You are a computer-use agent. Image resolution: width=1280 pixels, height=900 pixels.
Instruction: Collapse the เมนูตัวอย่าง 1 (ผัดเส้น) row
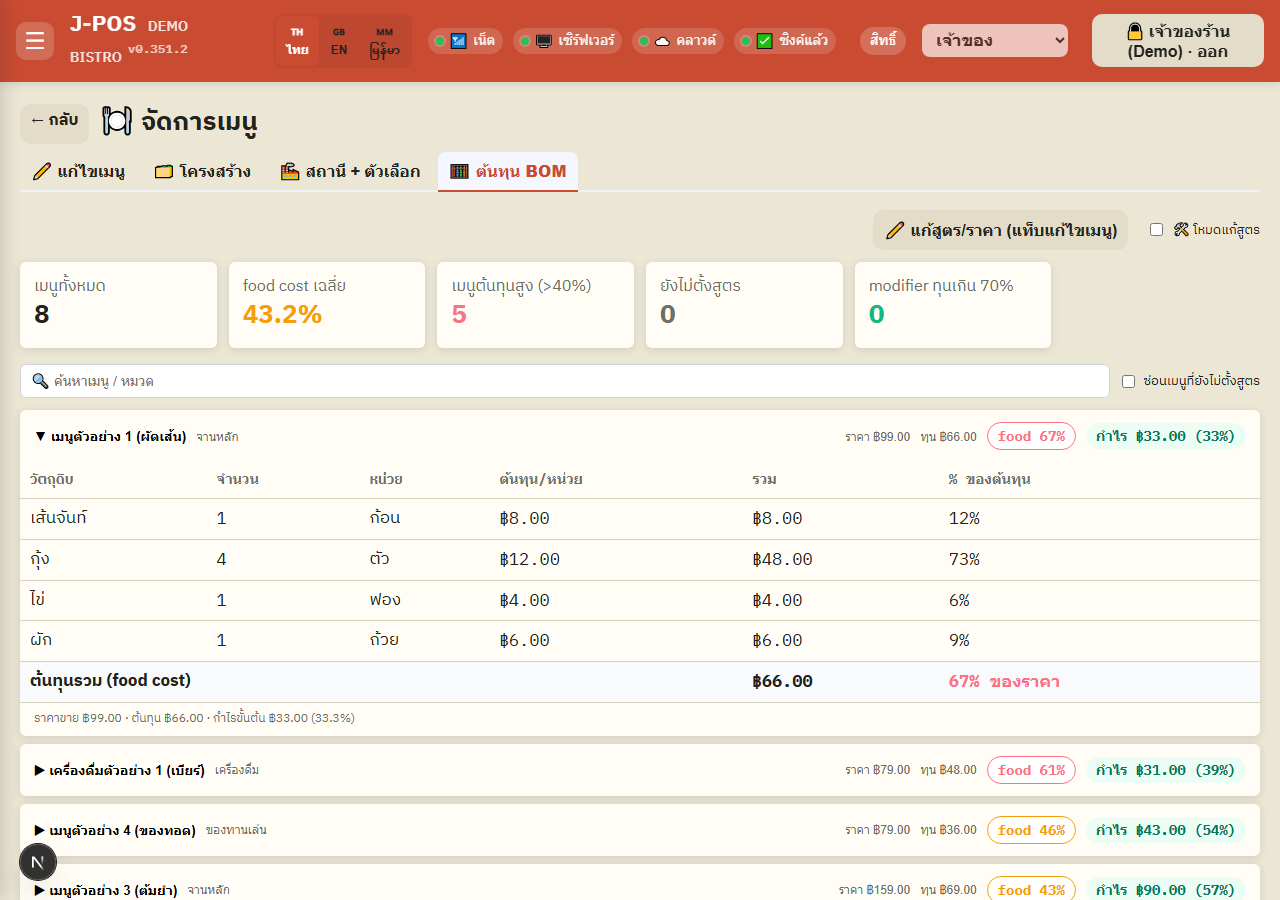[640, 436]
